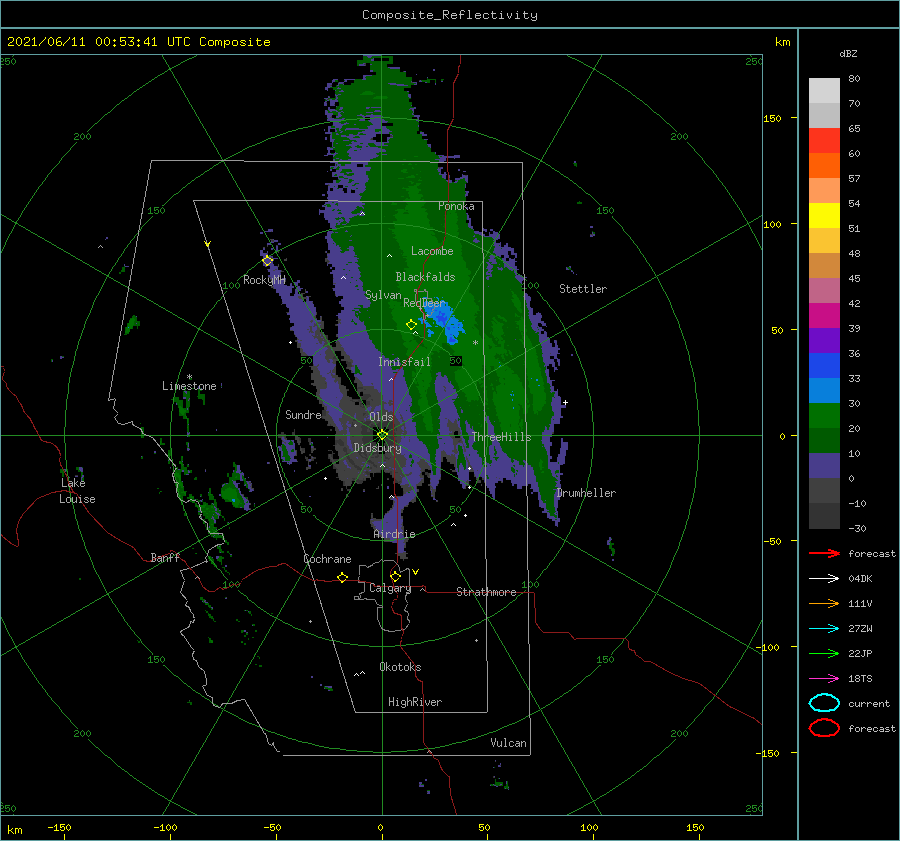Select the Stettler label on map
The width and height of the screenshot is (900, 841).
coord(583,289)
